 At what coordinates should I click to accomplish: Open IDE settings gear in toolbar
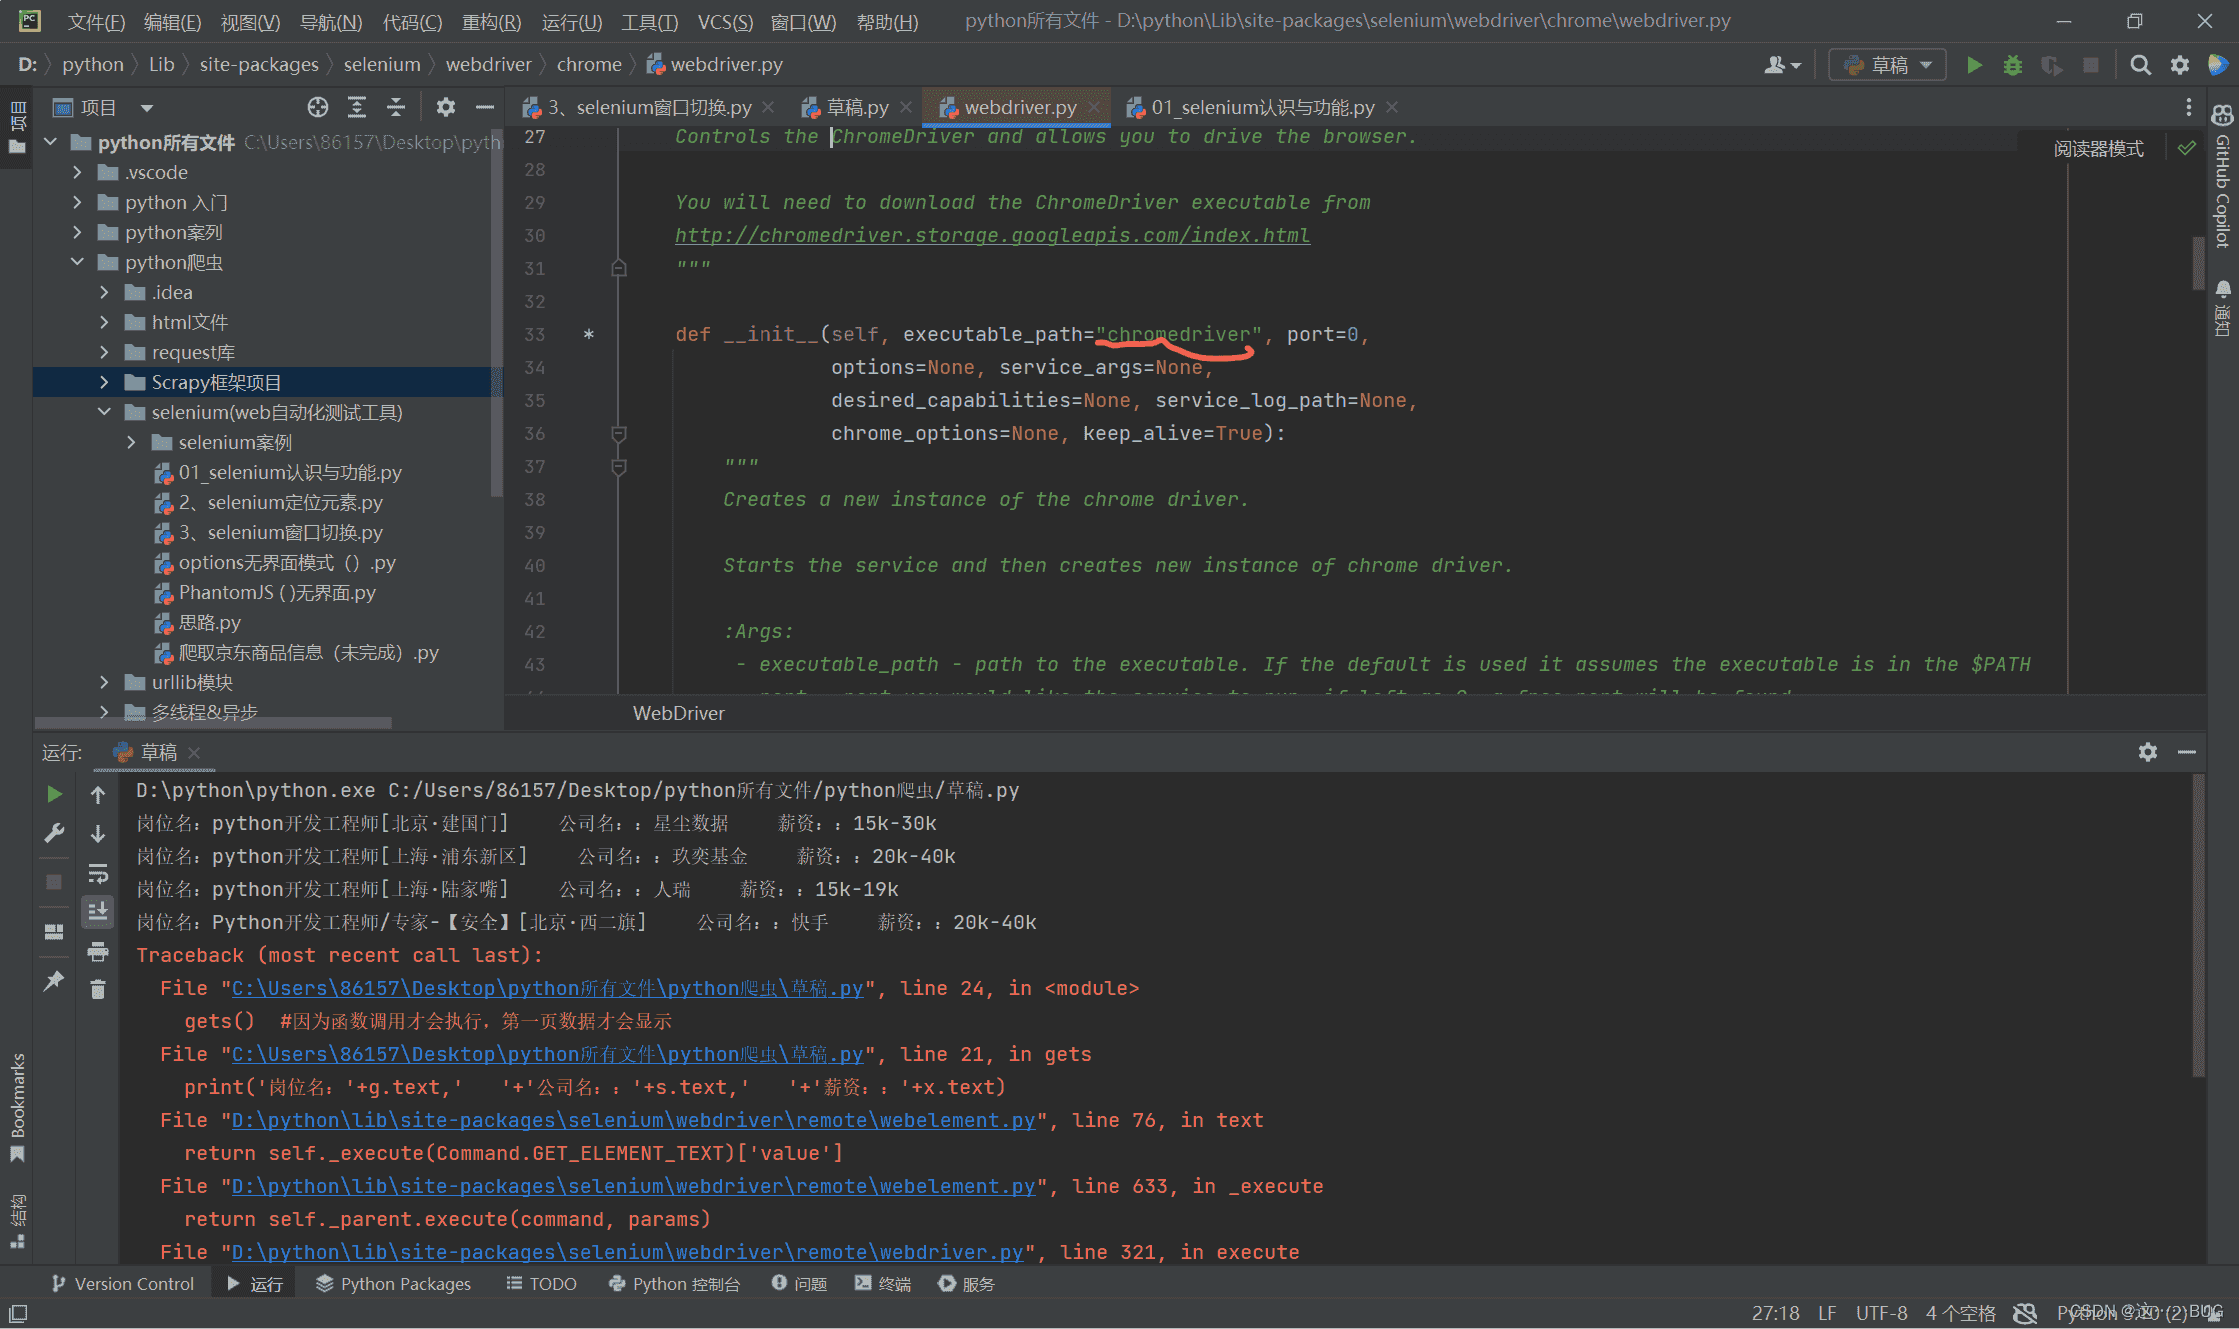point(2178,64)
